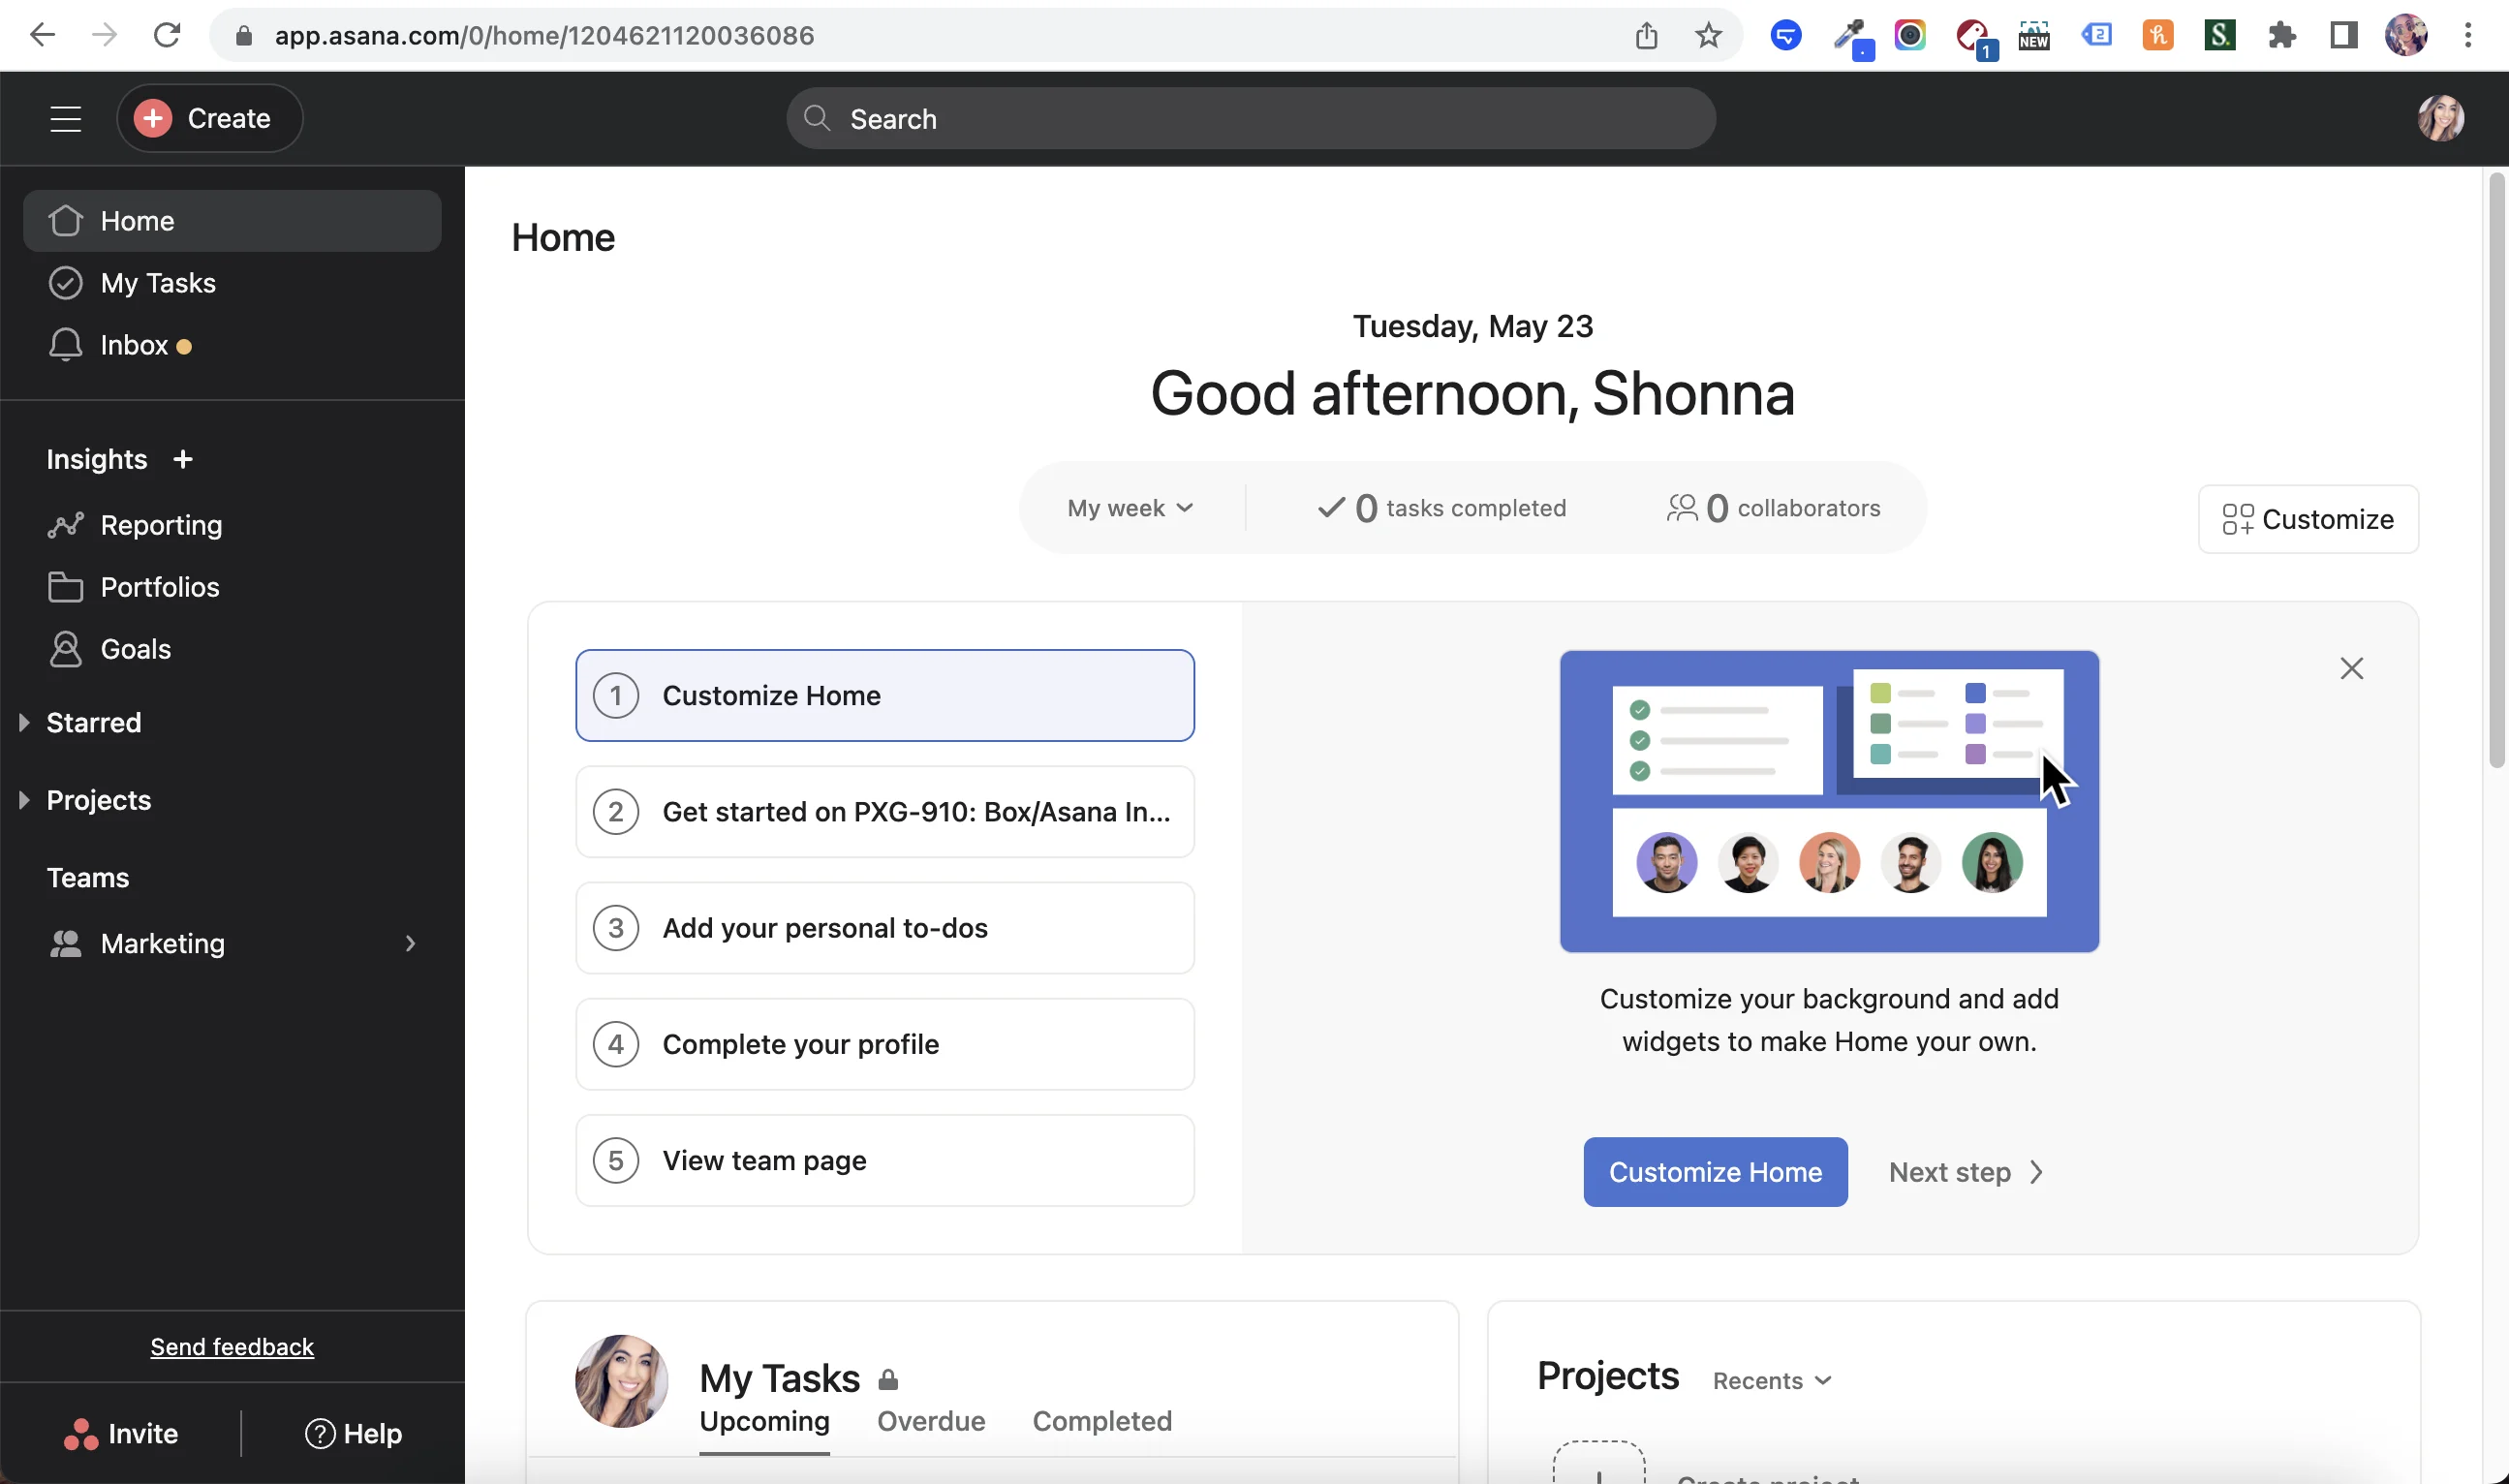
Task: Open Portfolios in the sidebar
Action: (x=232, y=587)
